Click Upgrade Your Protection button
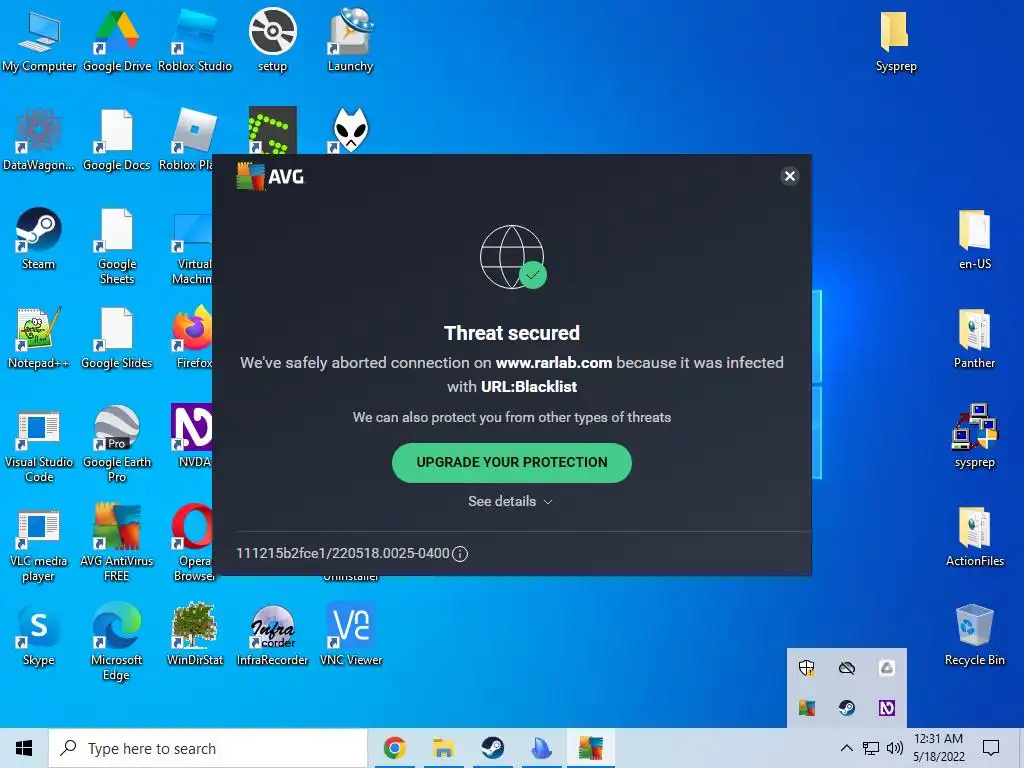This screenshot has height=768, width=1024. pos(511,462)
